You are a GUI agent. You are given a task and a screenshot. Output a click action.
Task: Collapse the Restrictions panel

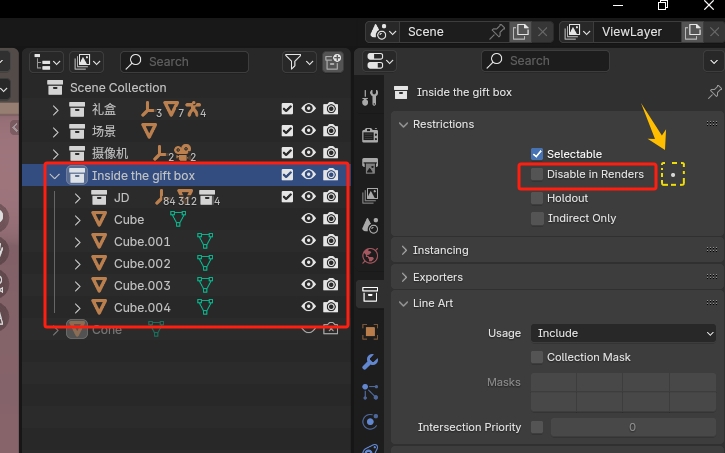click(x=403, y=124)
